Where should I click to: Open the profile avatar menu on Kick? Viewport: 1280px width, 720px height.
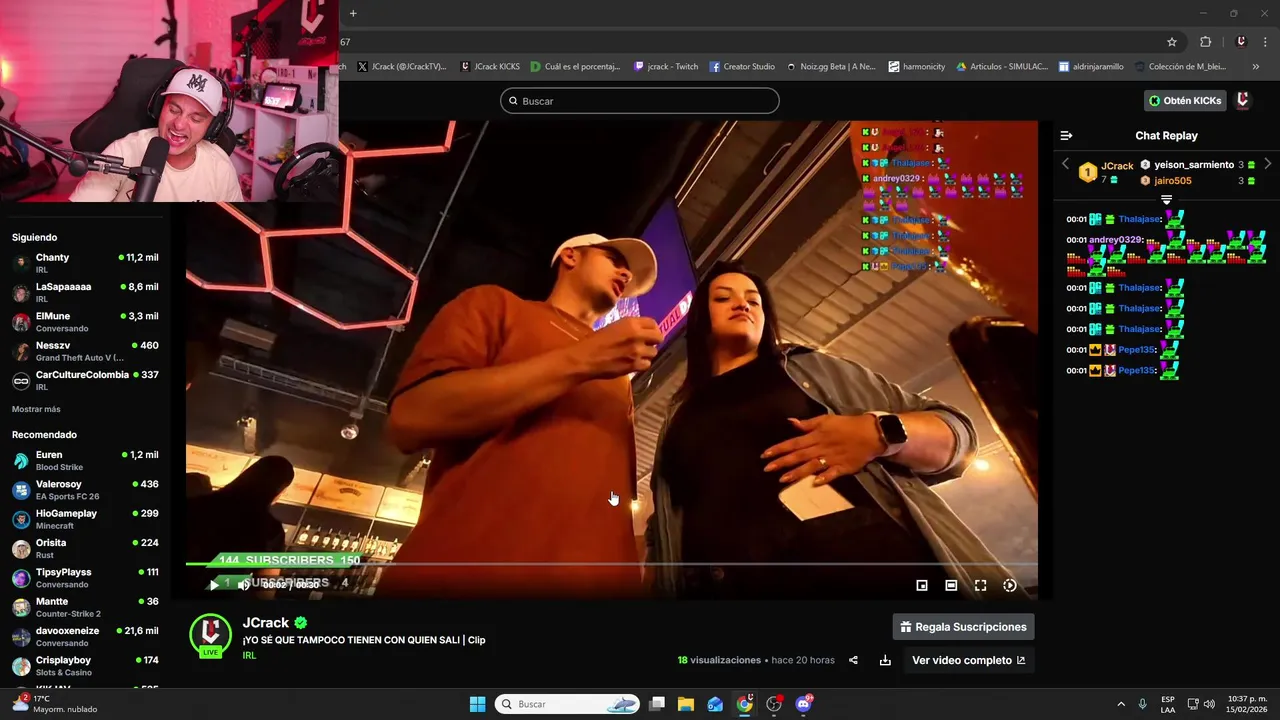click(x=1243, y=100)
